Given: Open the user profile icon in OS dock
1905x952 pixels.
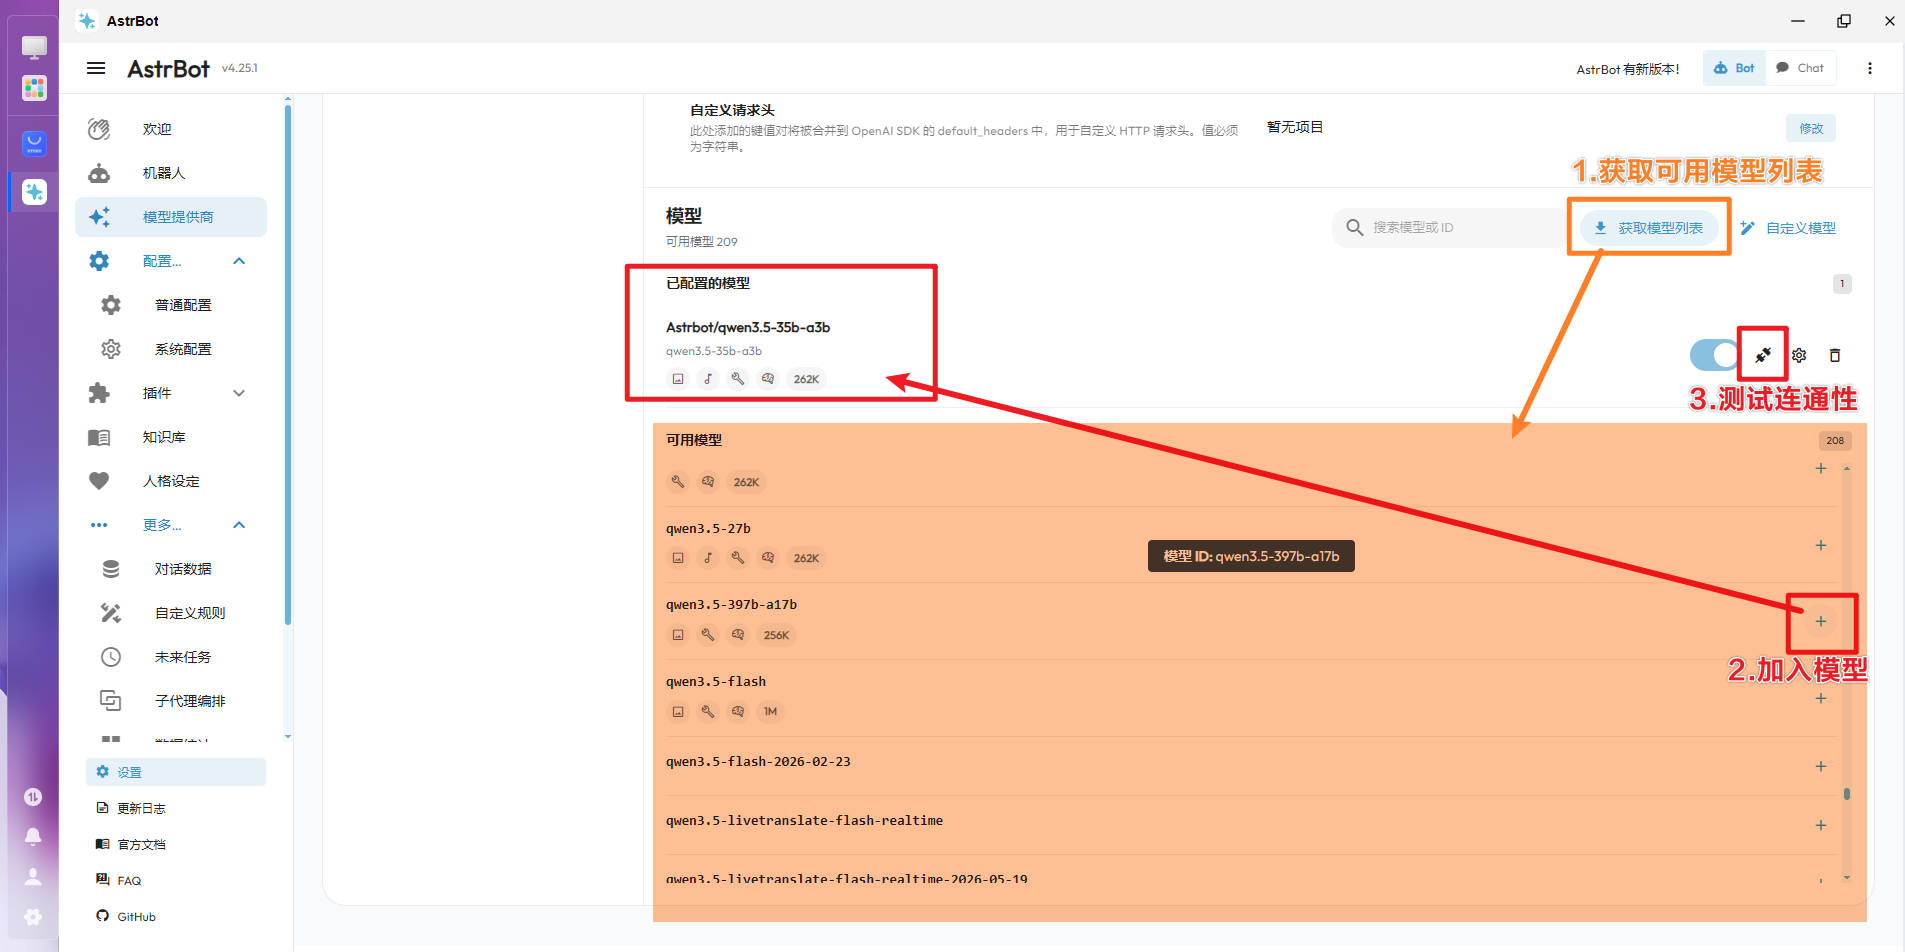Looking at the screenshot, I should [33, 877].
